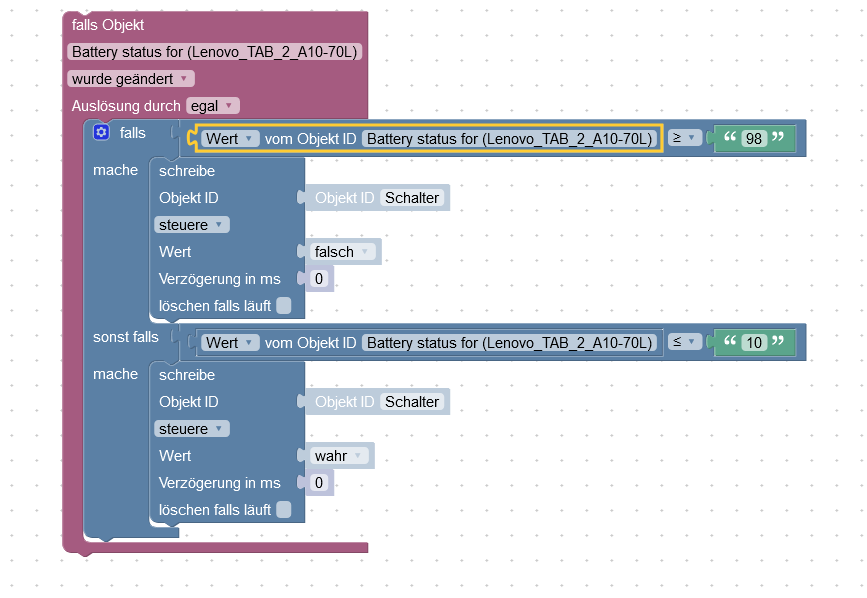Click the closing quote icon after 98
This screenshot has width=867, height=598.
[778, 137]
